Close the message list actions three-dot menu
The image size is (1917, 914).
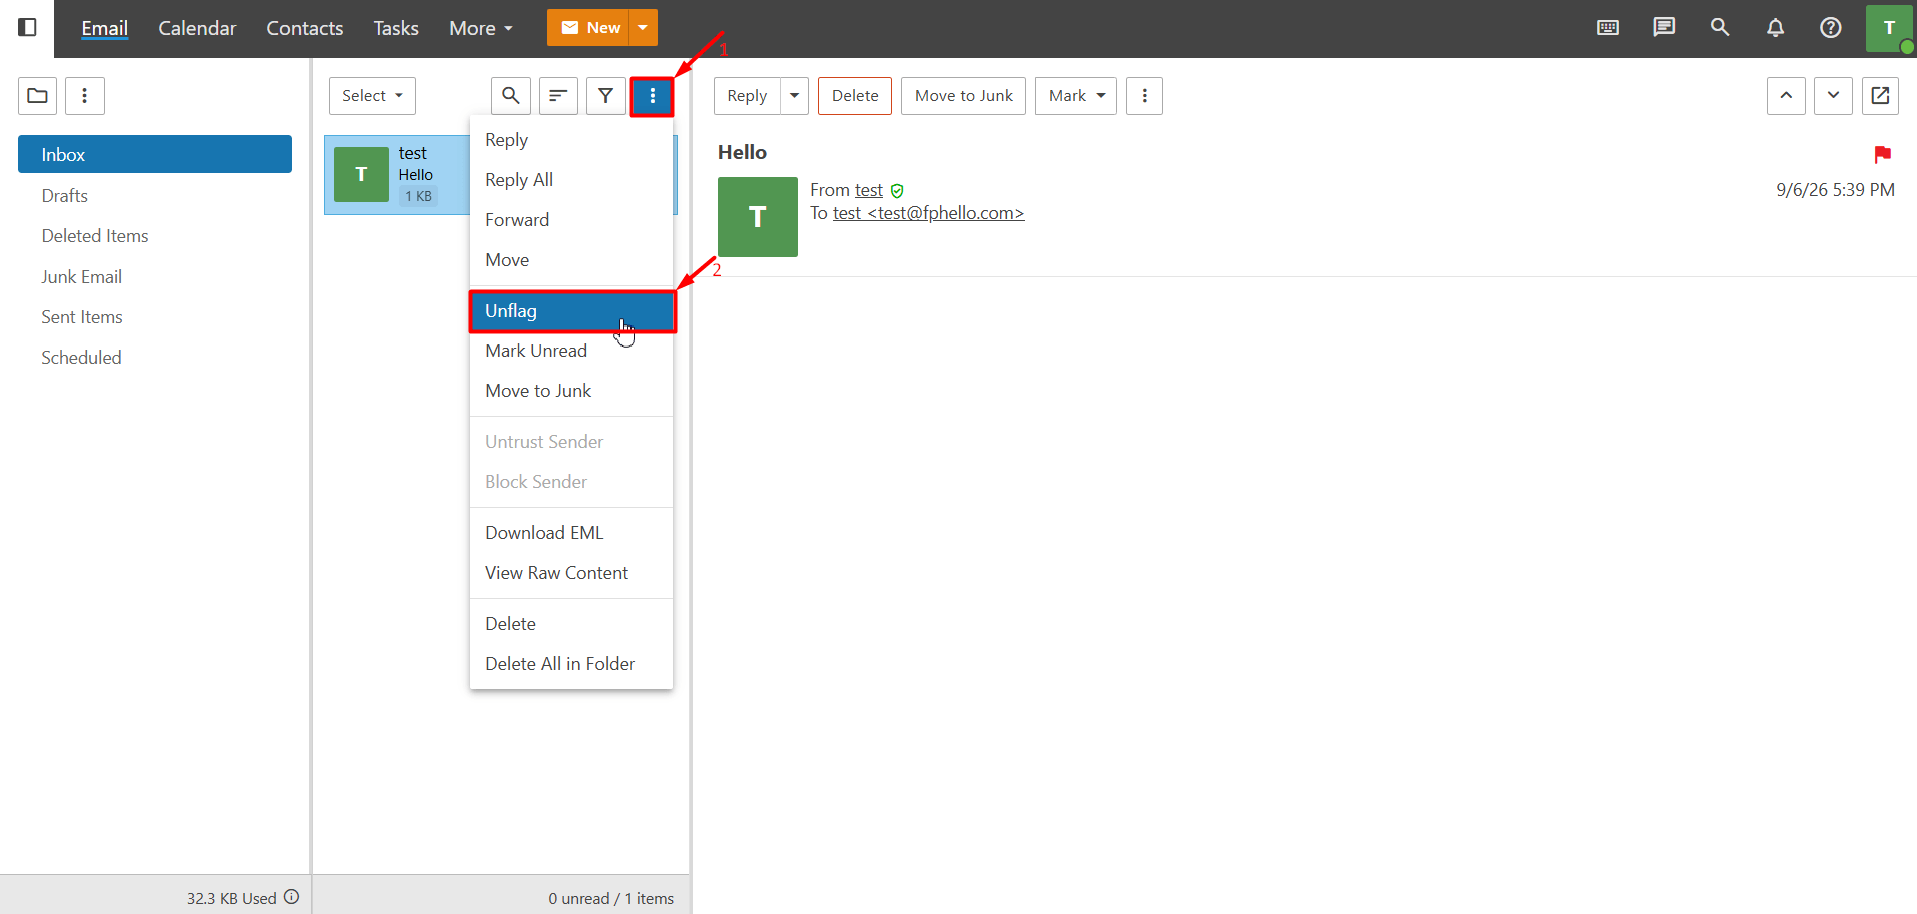tap(652, 96)
